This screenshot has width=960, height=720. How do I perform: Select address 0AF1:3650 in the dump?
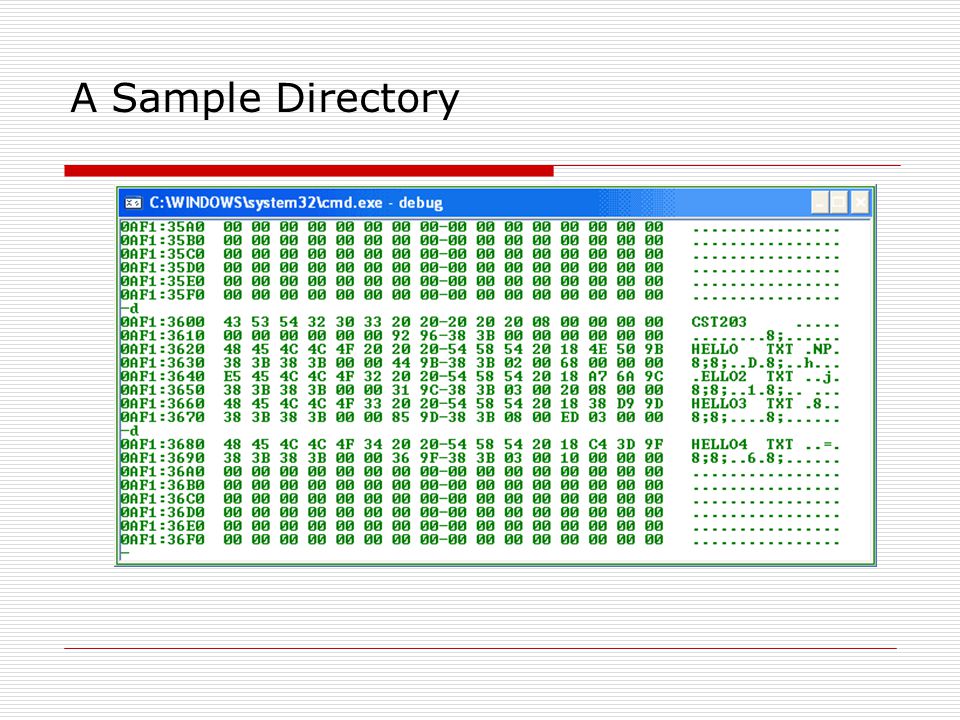coord(162,389)
